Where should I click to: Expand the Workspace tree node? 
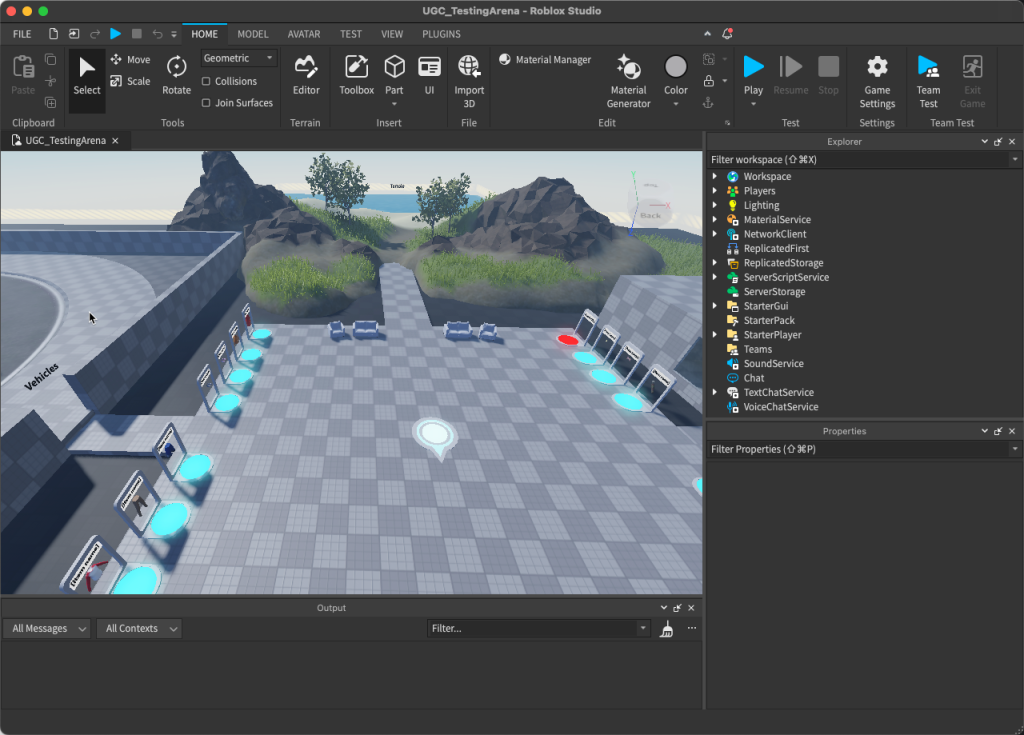click(x=715, y=177)
